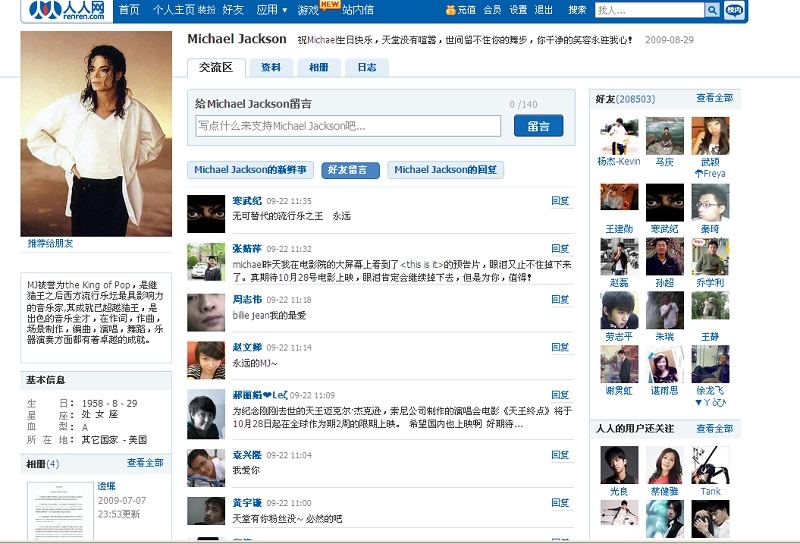The height and width of the screenshot is (544, 800).
Task: Click 退出 to log out
Action: (x=543, y=10)
